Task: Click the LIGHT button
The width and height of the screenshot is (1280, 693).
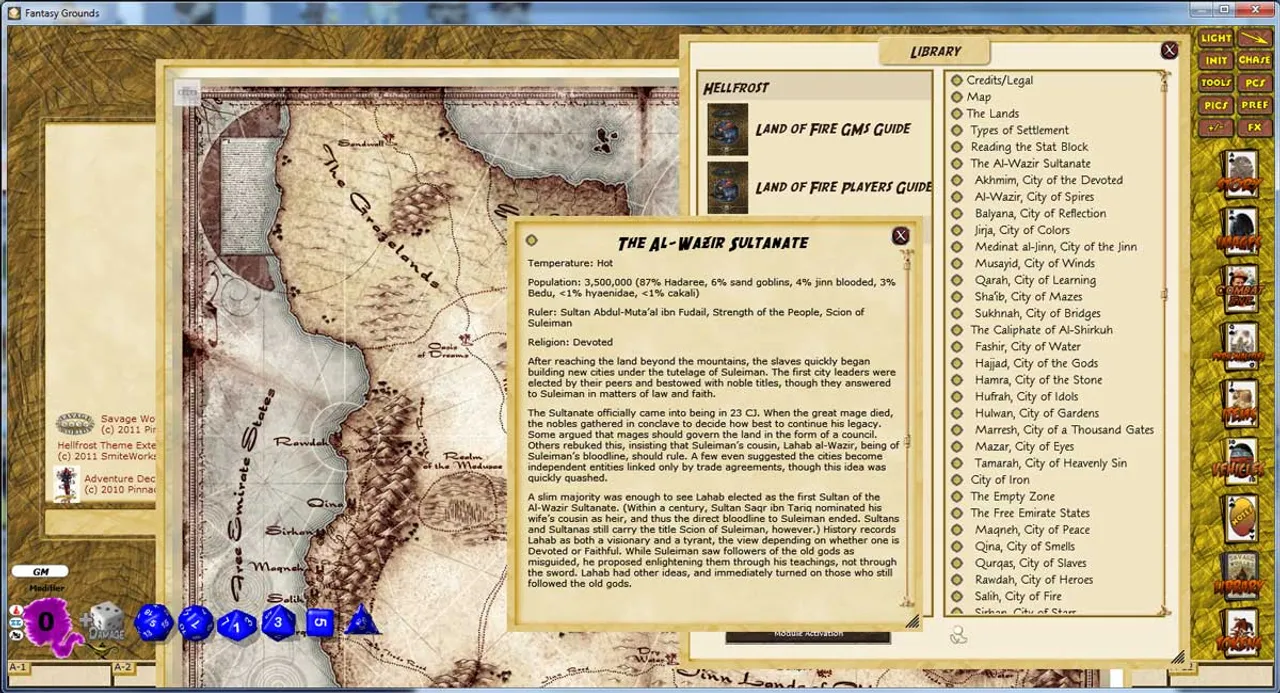Action: (x=1216, y=38)
